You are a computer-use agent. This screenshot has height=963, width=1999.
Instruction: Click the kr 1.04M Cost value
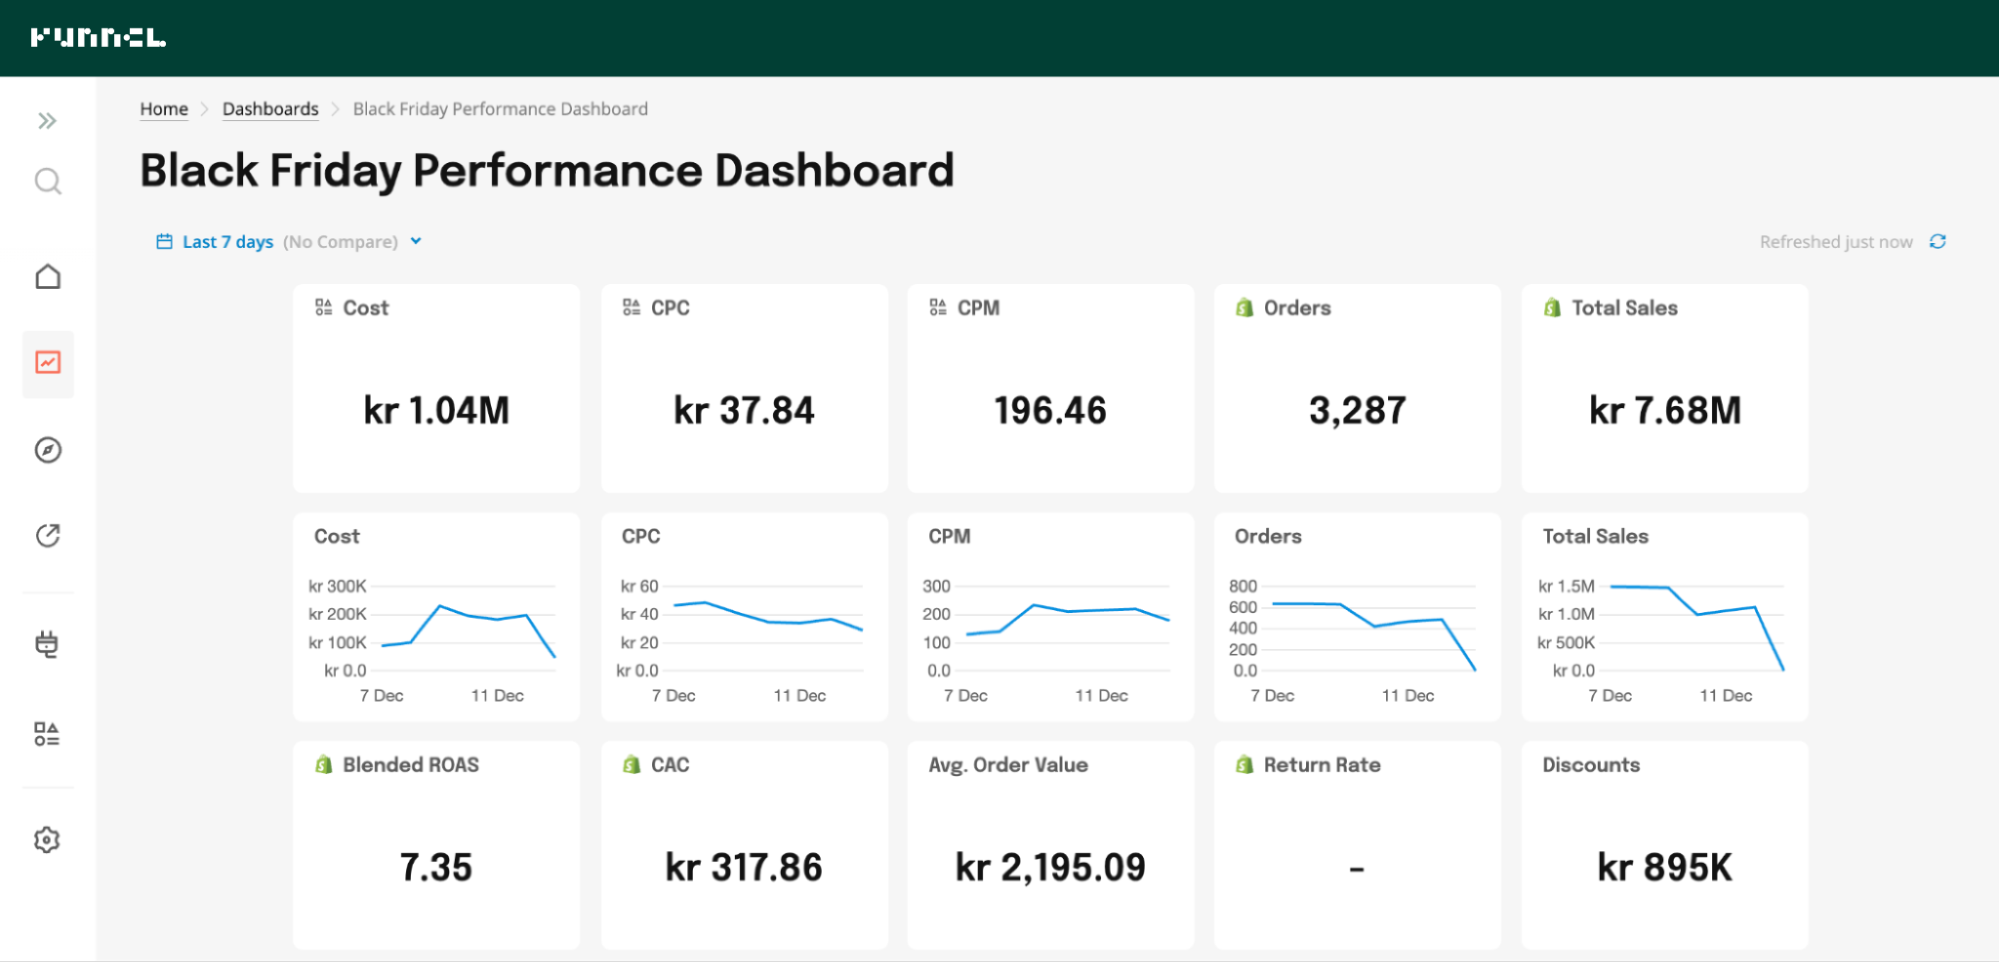tap(436, 410)
